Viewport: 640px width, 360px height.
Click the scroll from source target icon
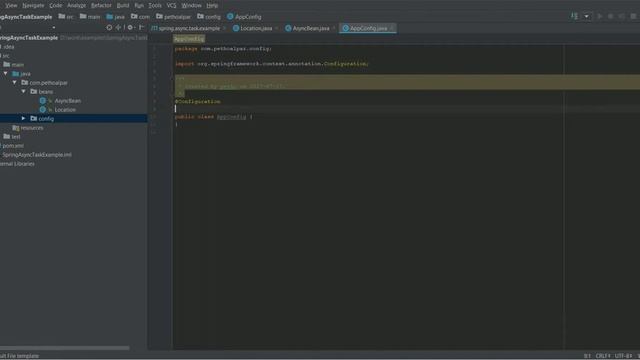tap(109, 27)
